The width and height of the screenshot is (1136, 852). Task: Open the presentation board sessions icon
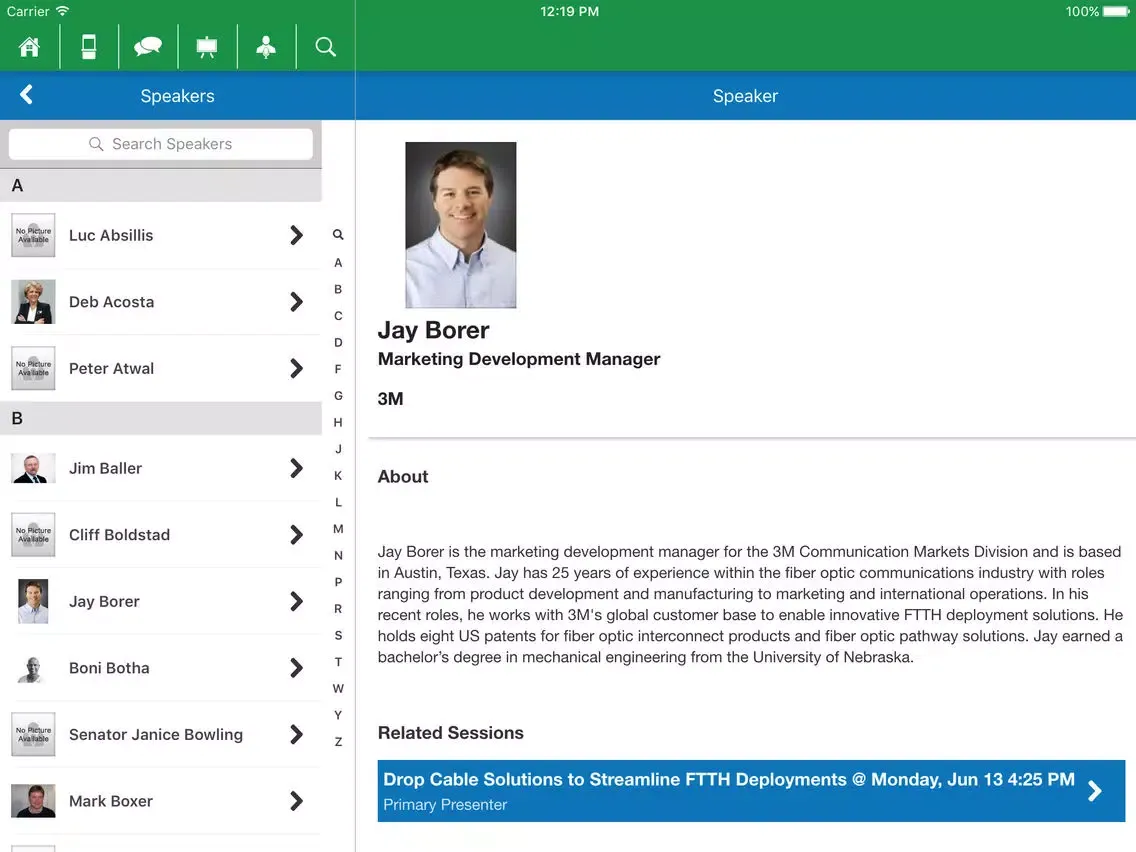(x=207, y=47)
